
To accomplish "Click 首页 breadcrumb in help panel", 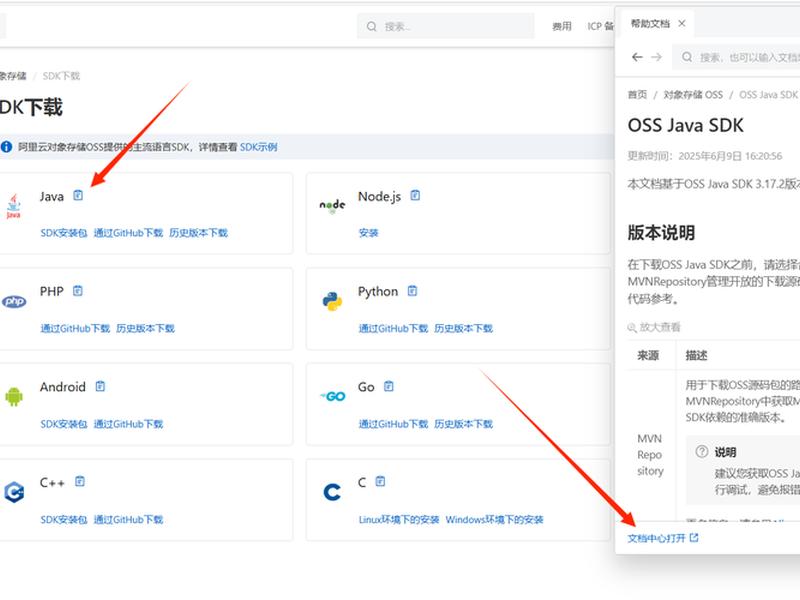I will coord(637,95).
